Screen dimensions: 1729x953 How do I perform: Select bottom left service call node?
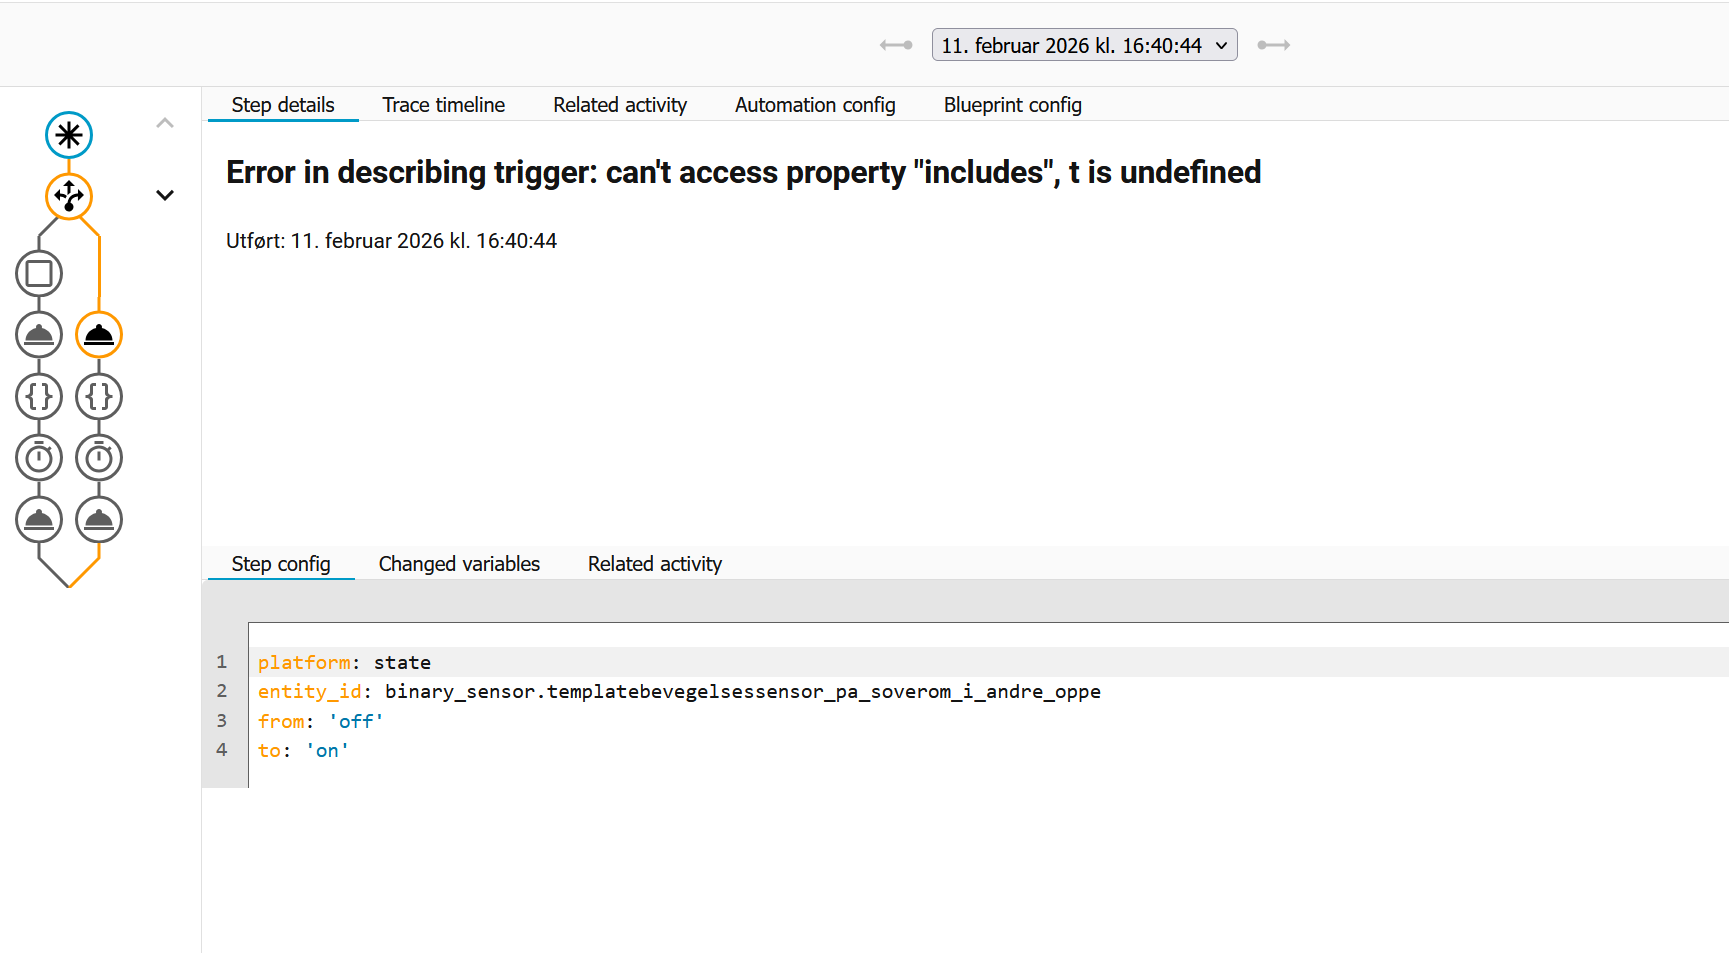tap(39, 520)
